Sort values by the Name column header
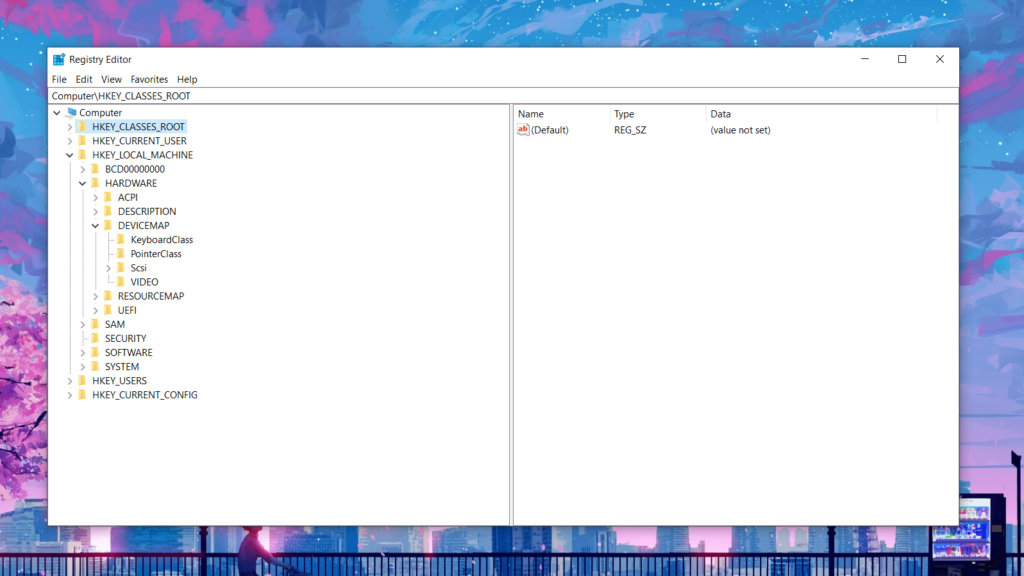1024x576 pixels. tap(562, 114)
